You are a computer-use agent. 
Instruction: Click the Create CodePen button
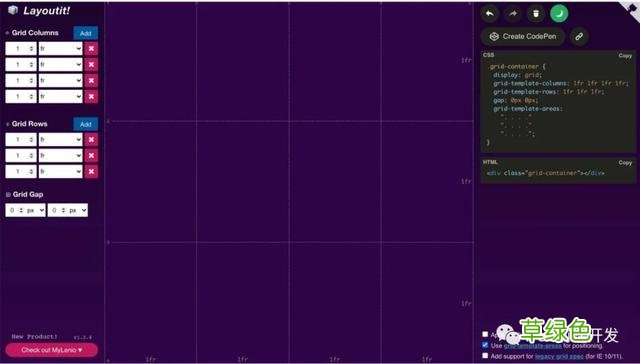(523, 36)
